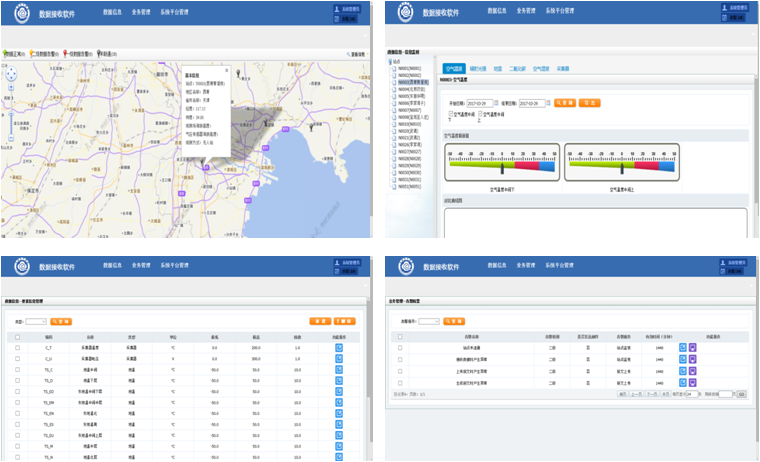Click orange search button in monitoring panel
This screenshot has height=462, width=760.
565,103
